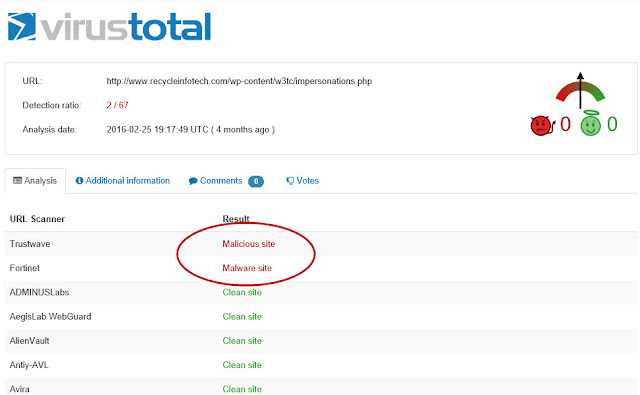Click the Additional information info icon

tap(79, 180)
